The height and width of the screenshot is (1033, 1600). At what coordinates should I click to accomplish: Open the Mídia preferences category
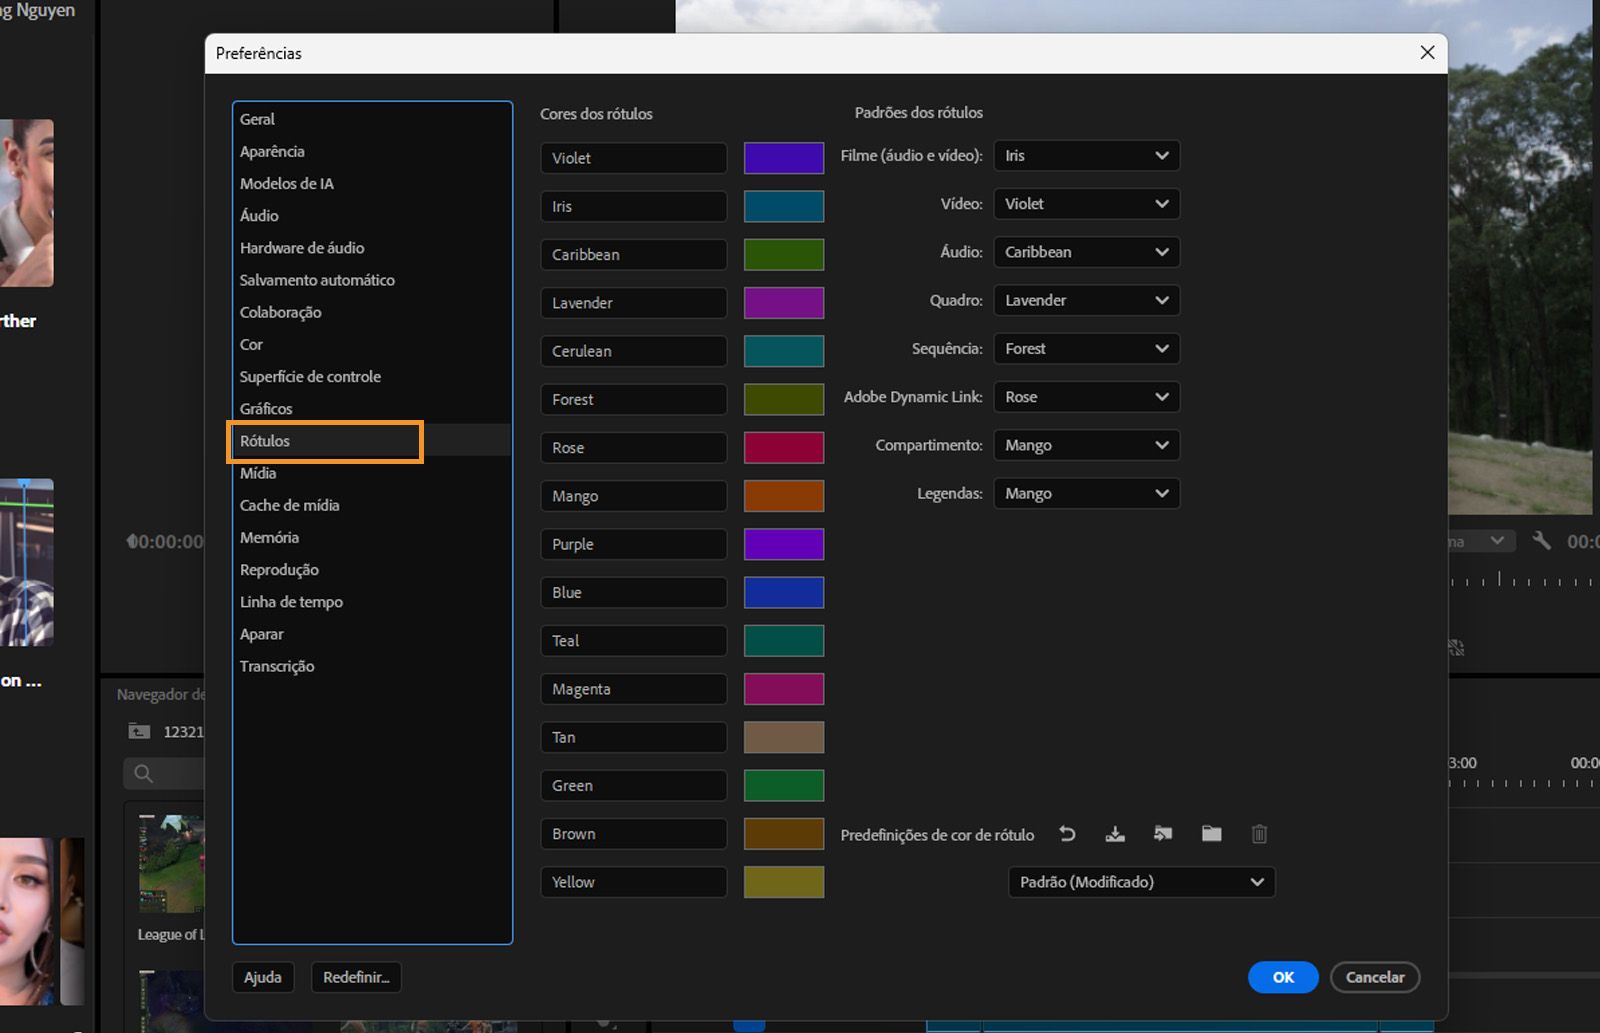372,473
